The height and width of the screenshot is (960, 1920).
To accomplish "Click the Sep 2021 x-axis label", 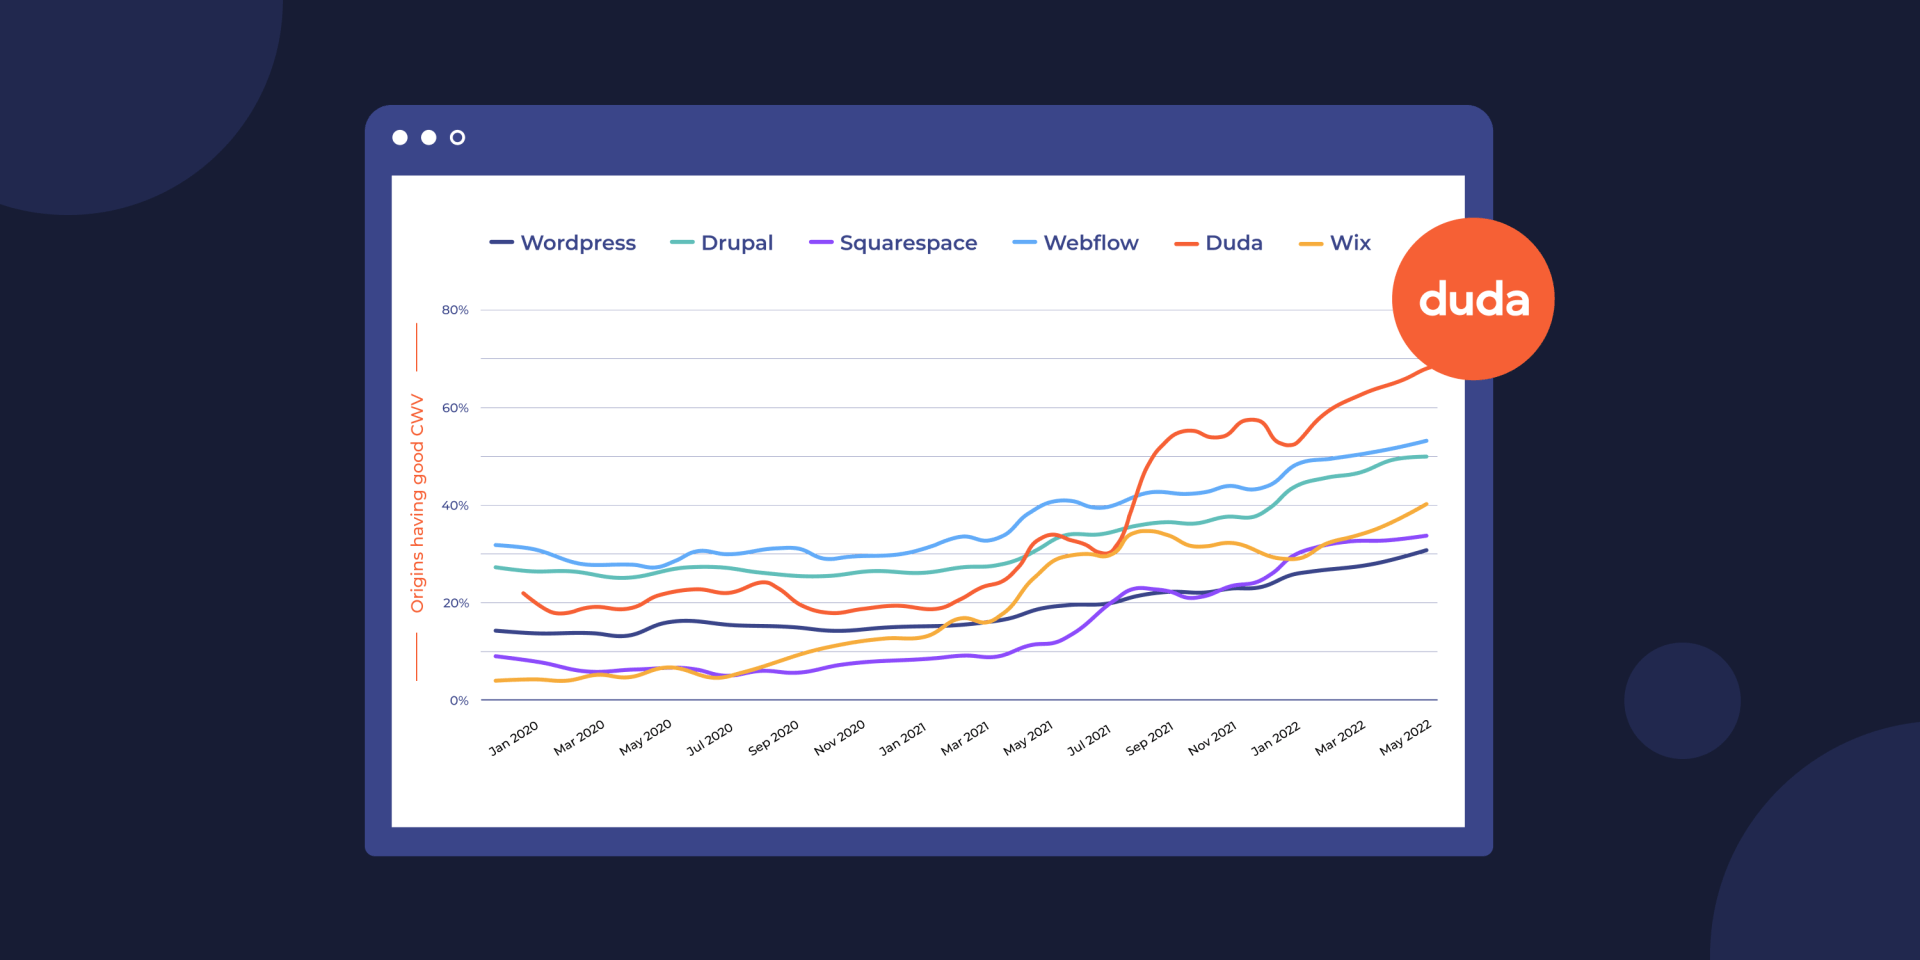I will click(x=1149, y=739).
